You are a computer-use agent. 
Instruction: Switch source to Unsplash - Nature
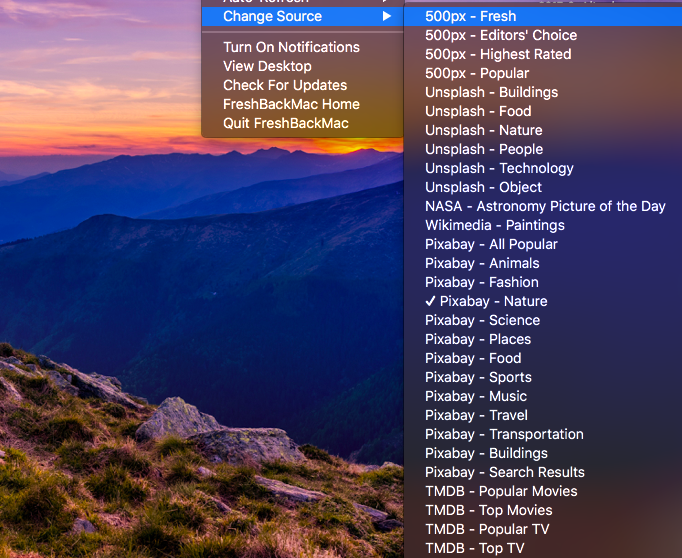tap(483, 130)
